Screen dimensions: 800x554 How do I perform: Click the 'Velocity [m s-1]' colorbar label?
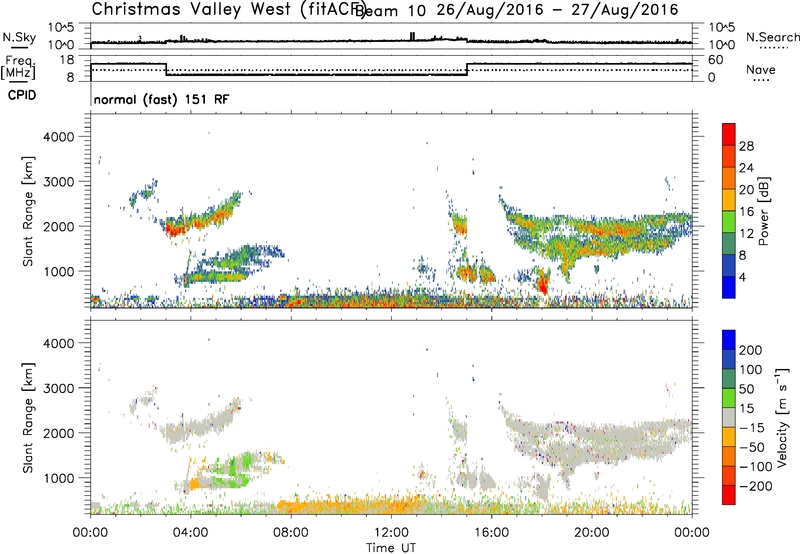tap(781, 417)
